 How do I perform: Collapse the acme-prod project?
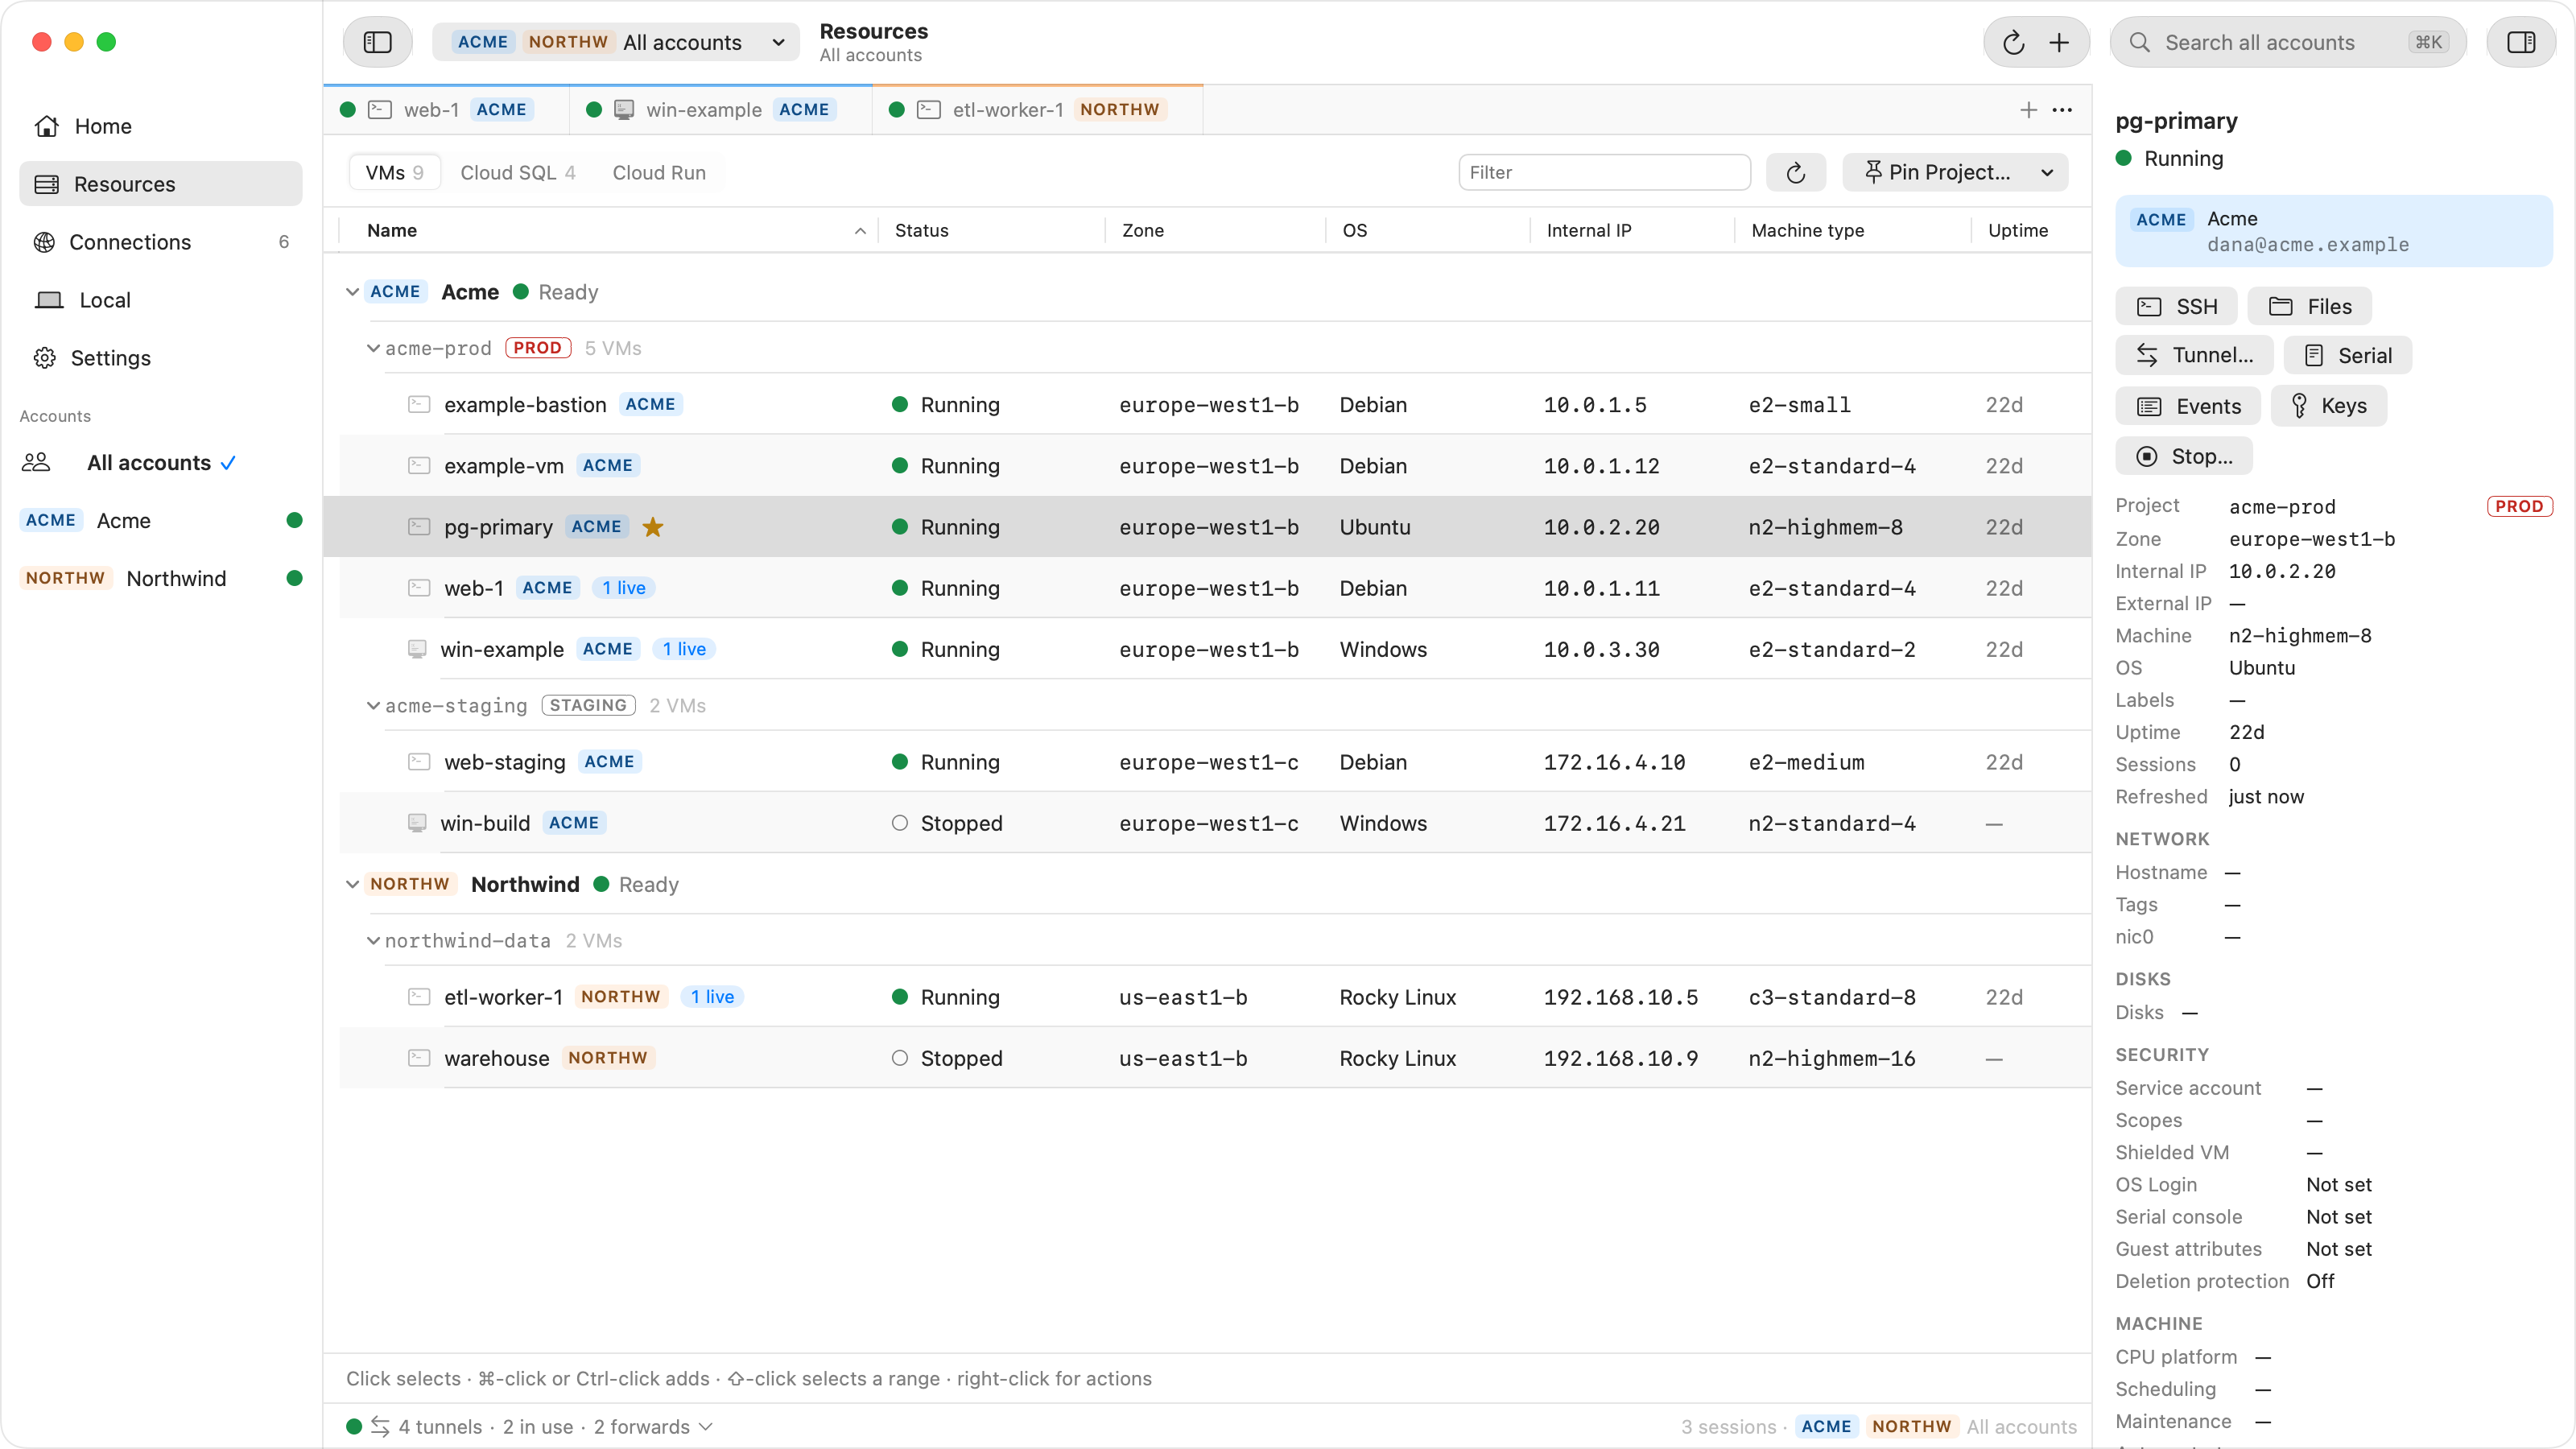(373, 348)
